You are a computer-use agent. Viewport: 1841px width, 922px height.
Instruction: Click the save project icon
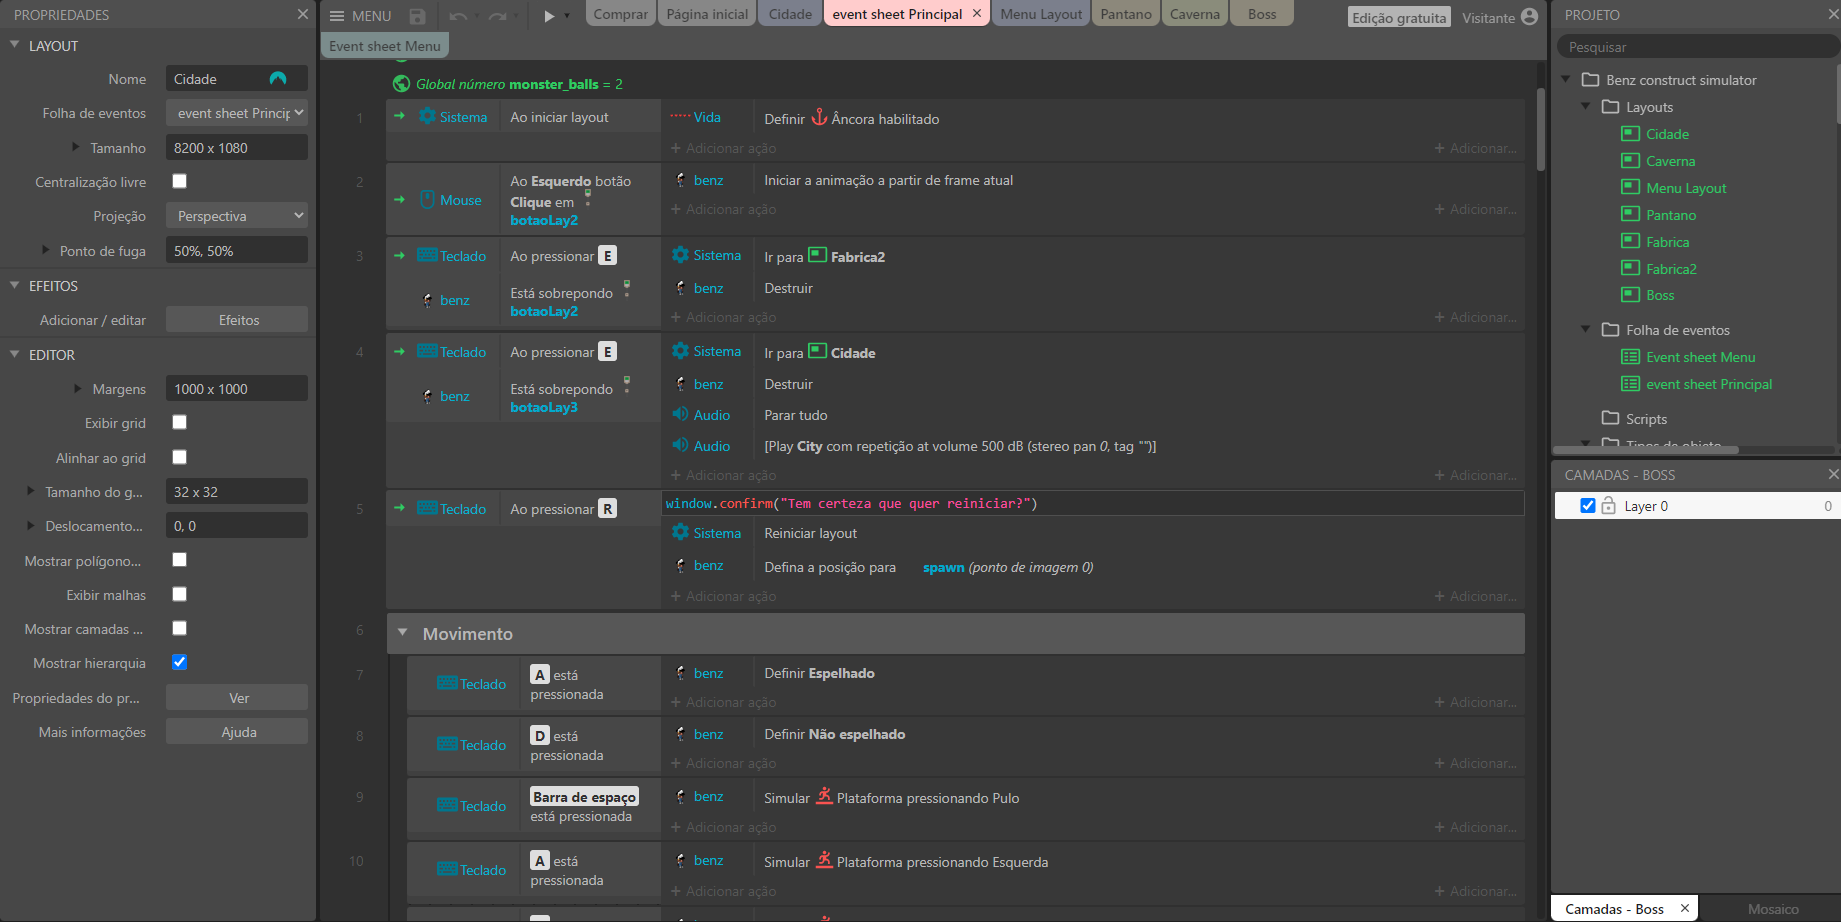418,16
